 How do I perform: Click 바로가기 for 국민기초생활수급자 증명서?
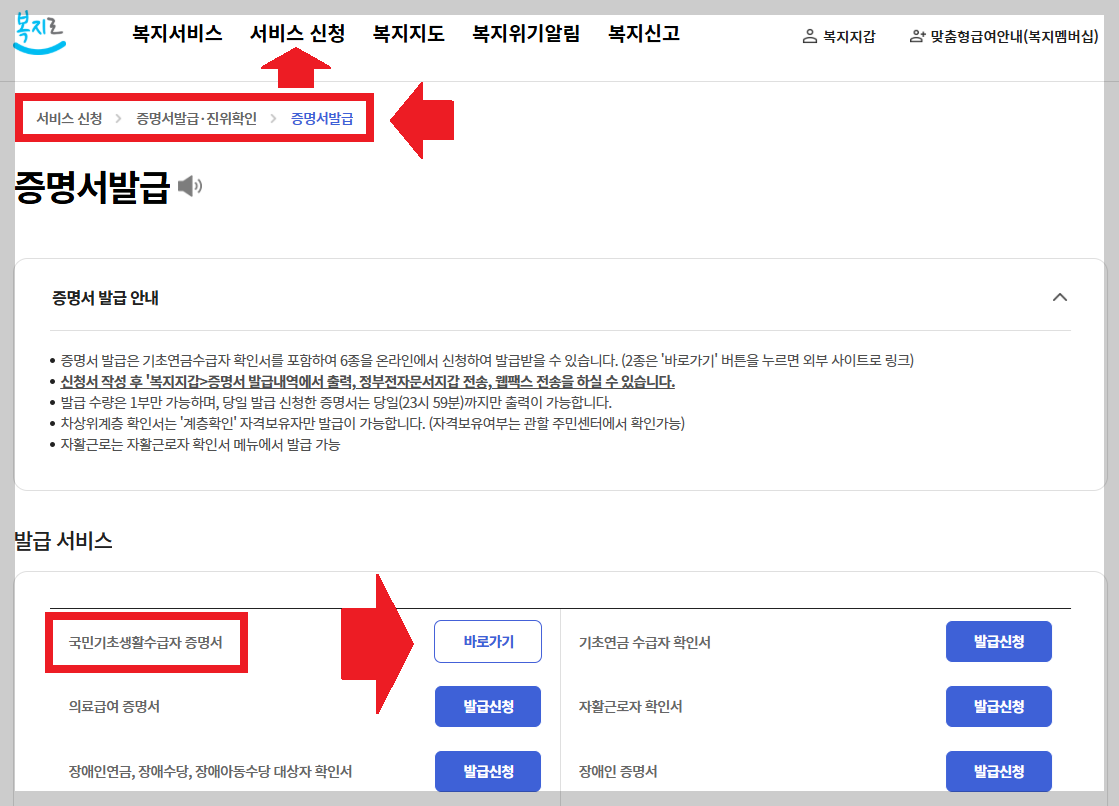(487, 641)
